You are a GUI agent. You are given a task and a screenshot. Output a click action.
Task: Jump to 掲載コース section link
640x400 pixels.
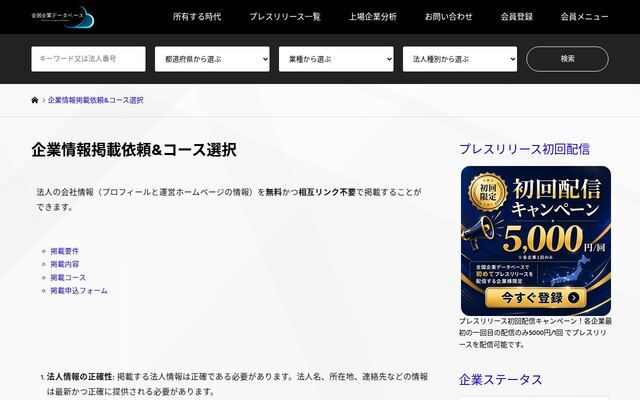(68, 278)
